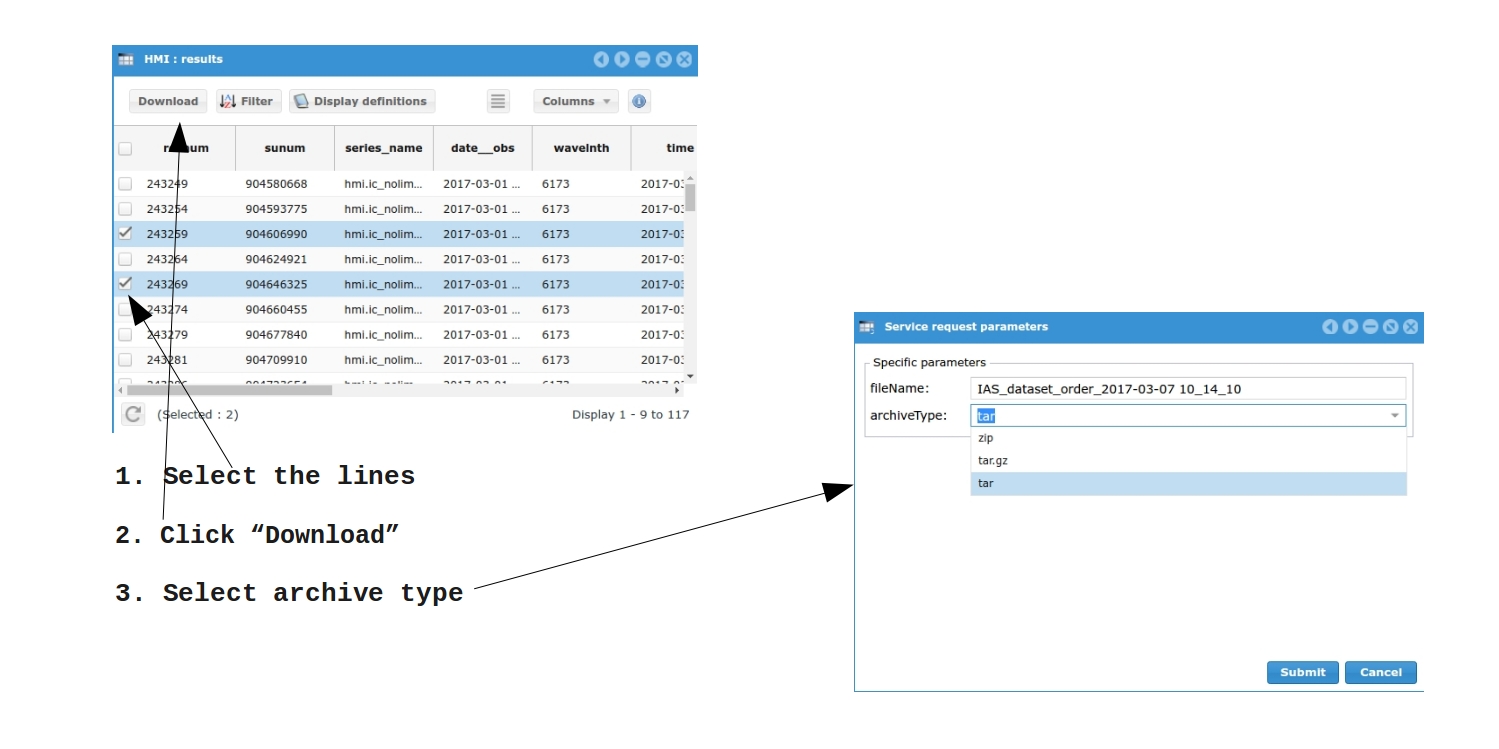Image resolution: width=1499 pixels, height=749 pixels.
Task: Click the blue info icon
Action: click(x=639, y=101)
